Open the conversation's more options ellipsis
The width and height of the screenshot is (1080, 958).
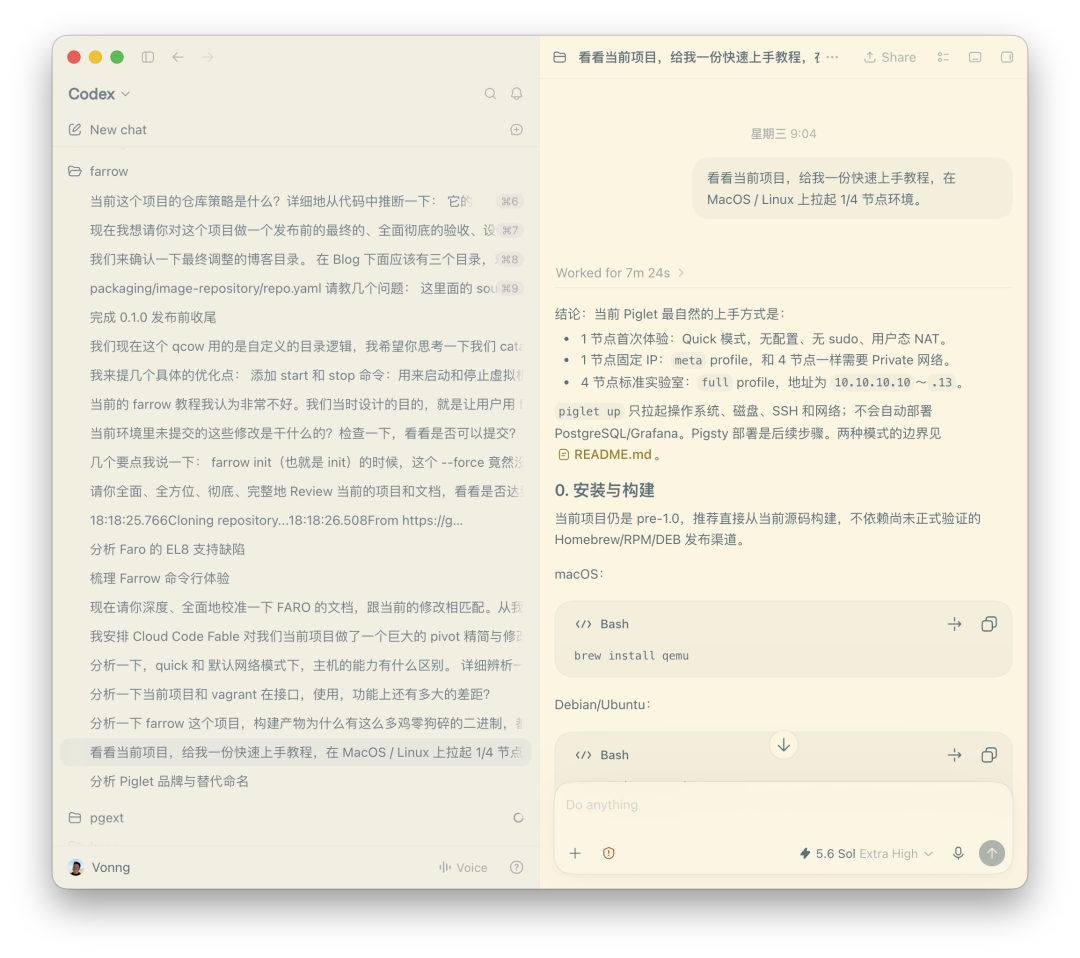click(833, 57)
